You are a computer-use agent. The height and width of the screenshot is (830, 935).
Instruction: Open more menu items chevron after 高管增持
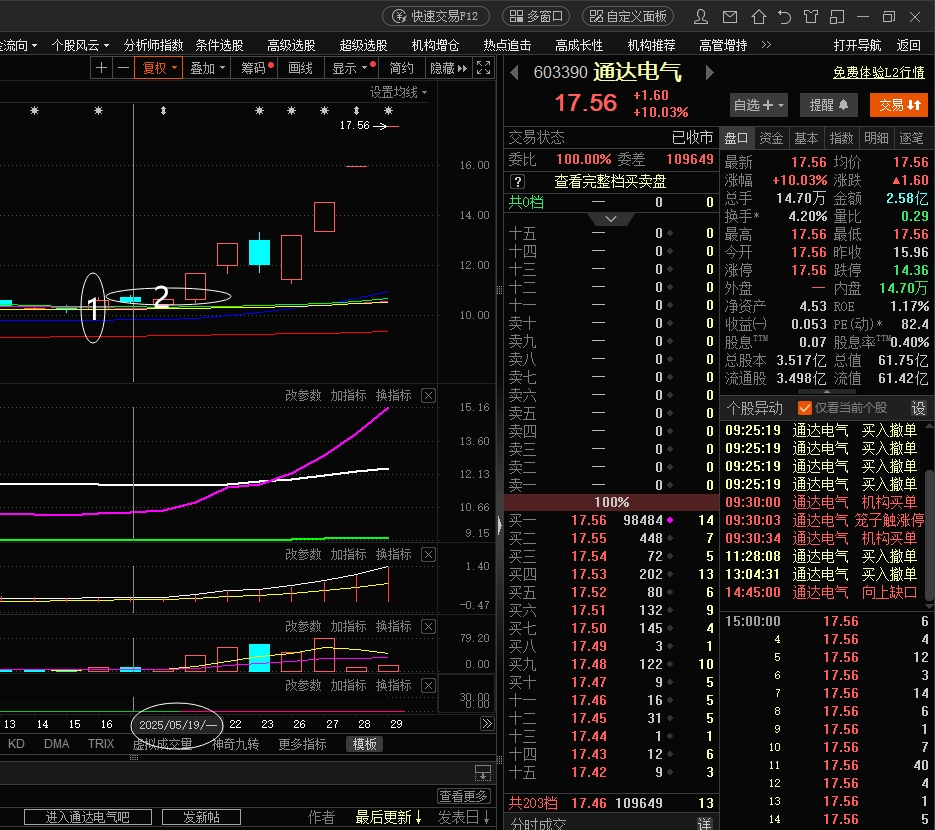click(766, 45)
